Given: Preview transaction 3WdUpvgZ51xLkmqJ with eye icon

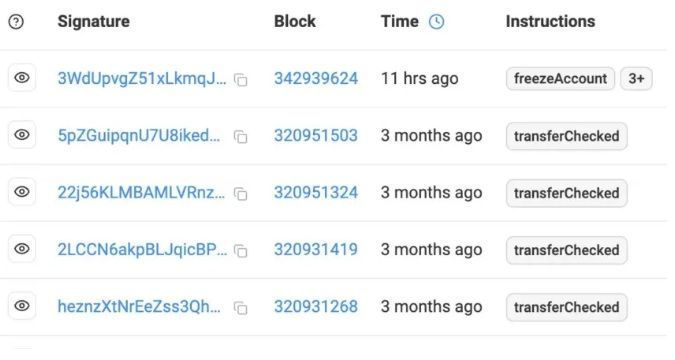Looking at the screenshot, I should (x=22, y=78).
